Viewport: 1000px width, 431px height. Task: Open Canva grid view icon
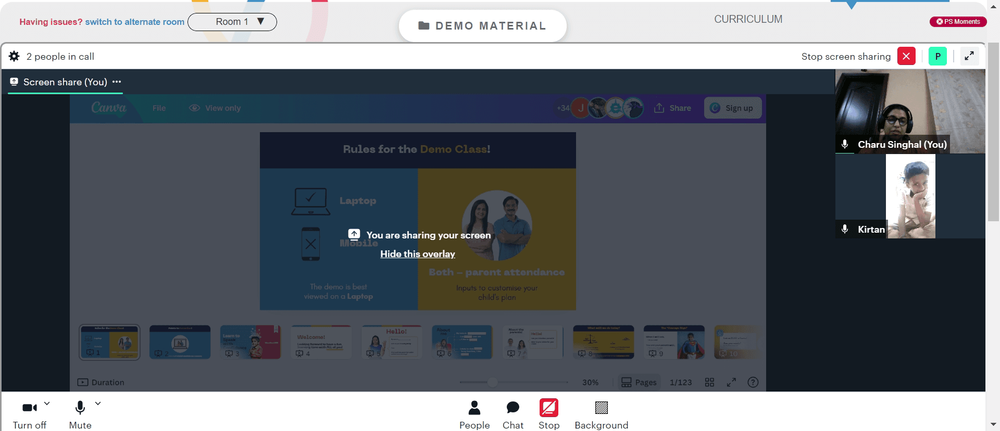709,383
